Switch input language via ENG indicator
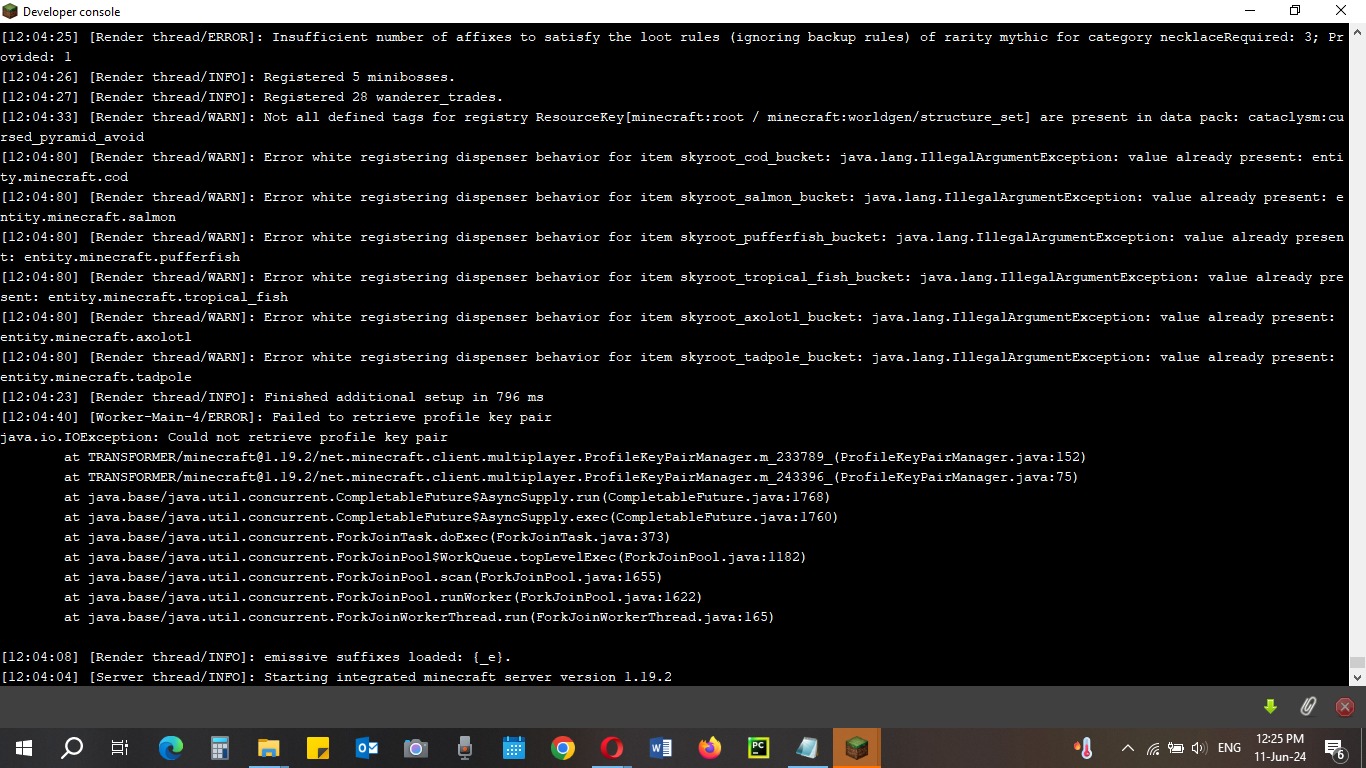Image resolution: width=1366 pixels, height=768 pixels. 1229,748
